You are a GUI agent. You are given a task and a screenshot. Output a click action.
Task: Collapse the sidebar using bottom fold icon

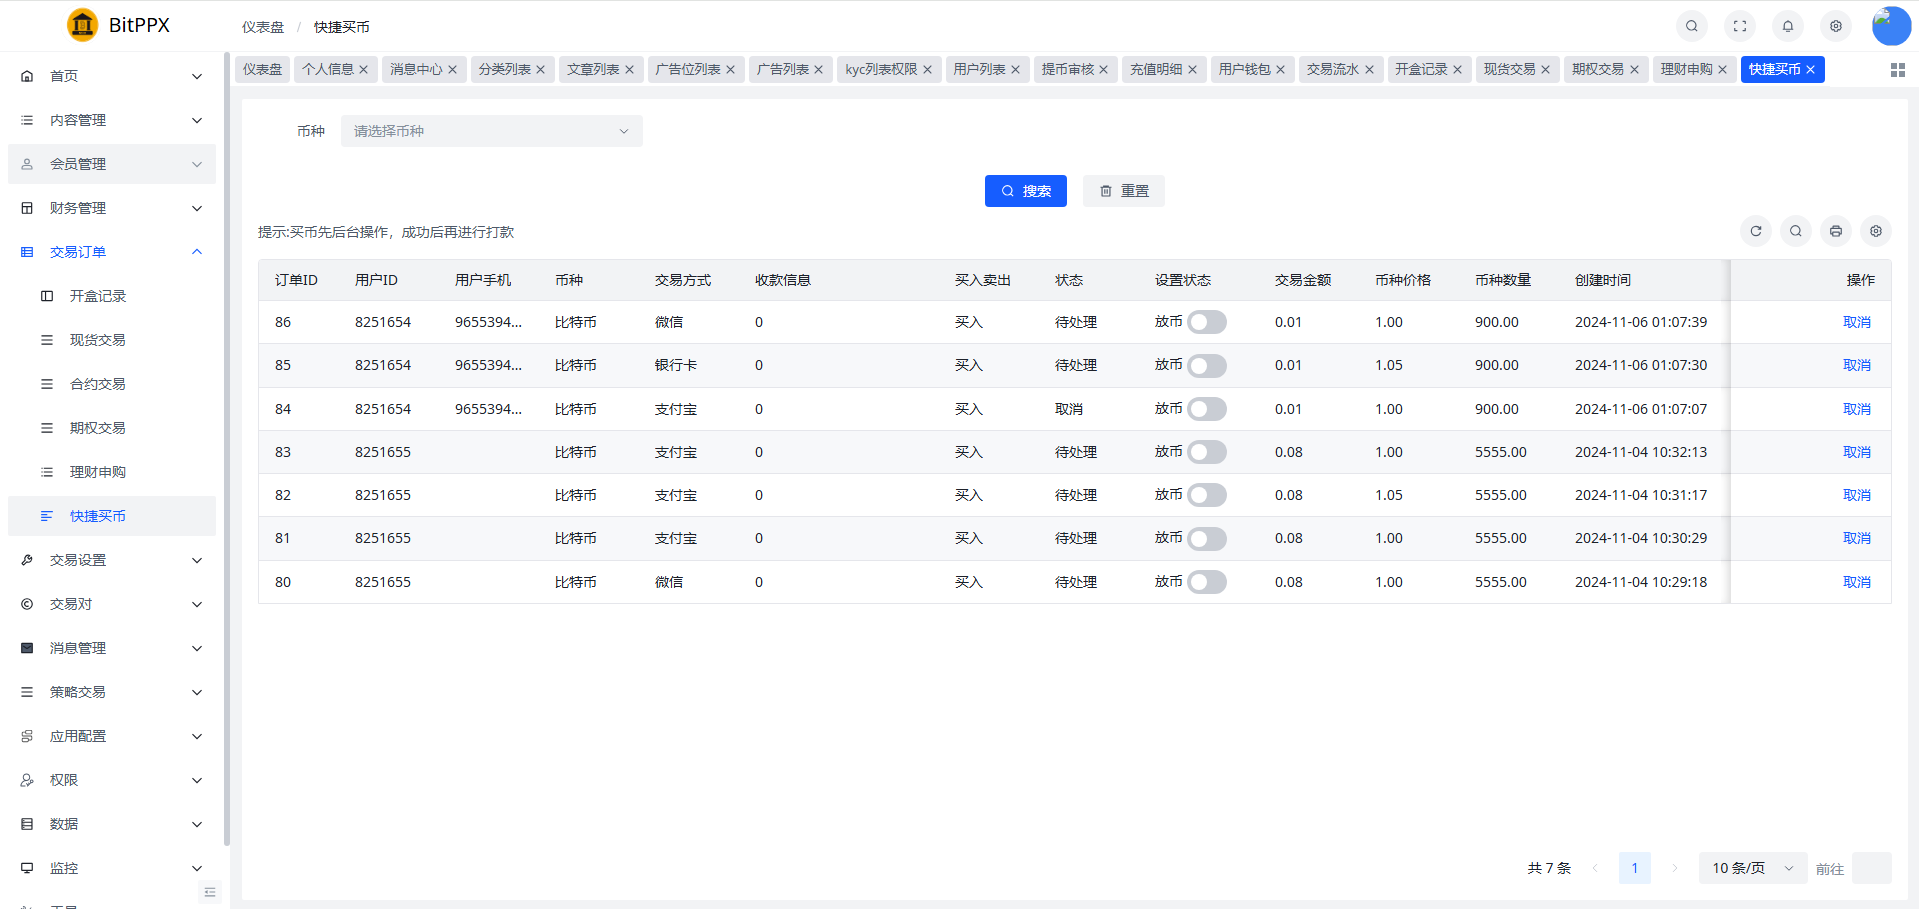210,892
